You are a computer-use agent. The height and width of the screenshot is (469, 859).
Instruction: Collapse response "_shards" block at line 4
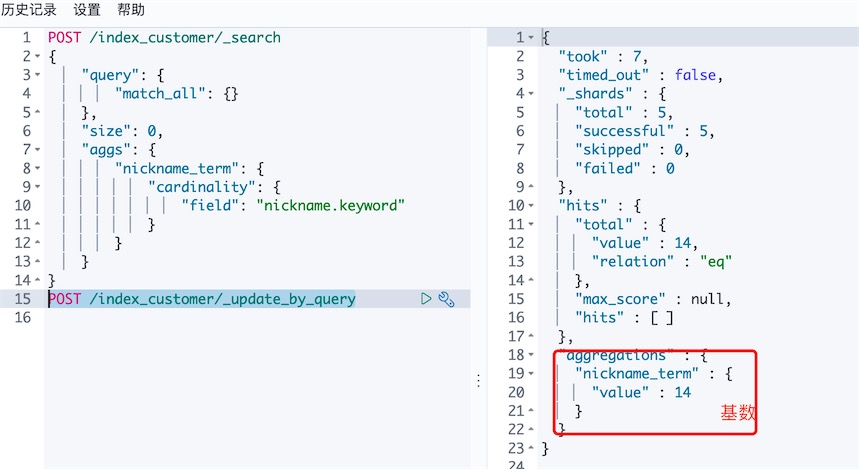[x=531, y=94]
